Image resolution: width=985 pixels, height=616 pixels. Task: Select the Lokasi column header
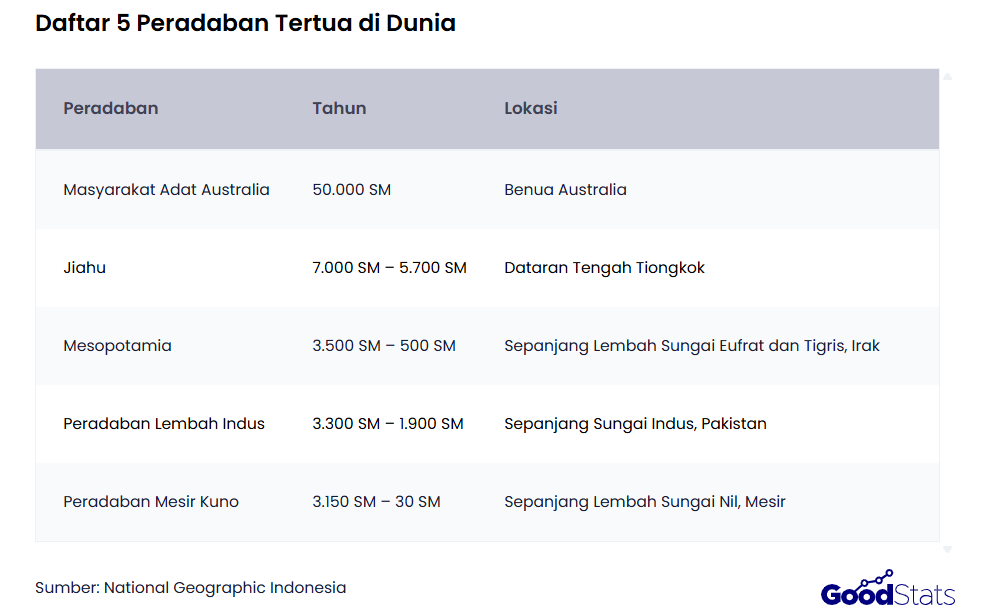pos(531,108)
